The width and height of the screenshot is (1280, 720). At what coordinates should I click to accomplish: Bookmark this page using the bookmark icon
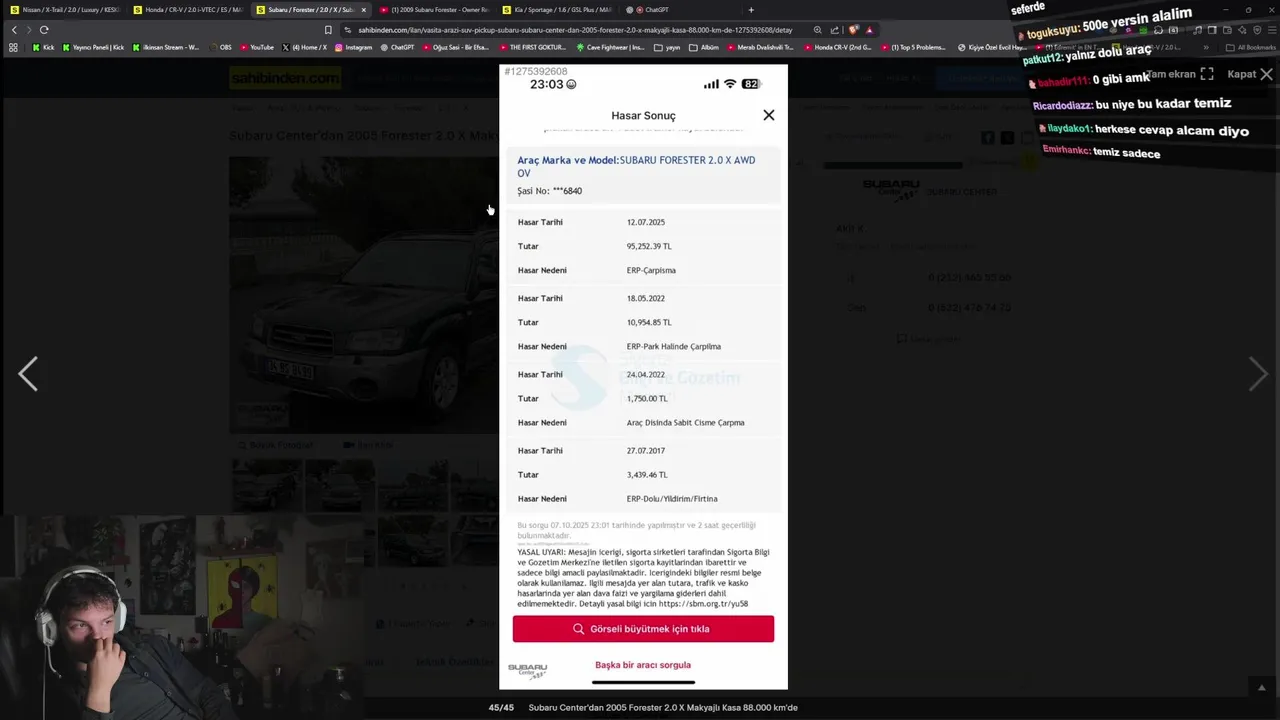328,30
